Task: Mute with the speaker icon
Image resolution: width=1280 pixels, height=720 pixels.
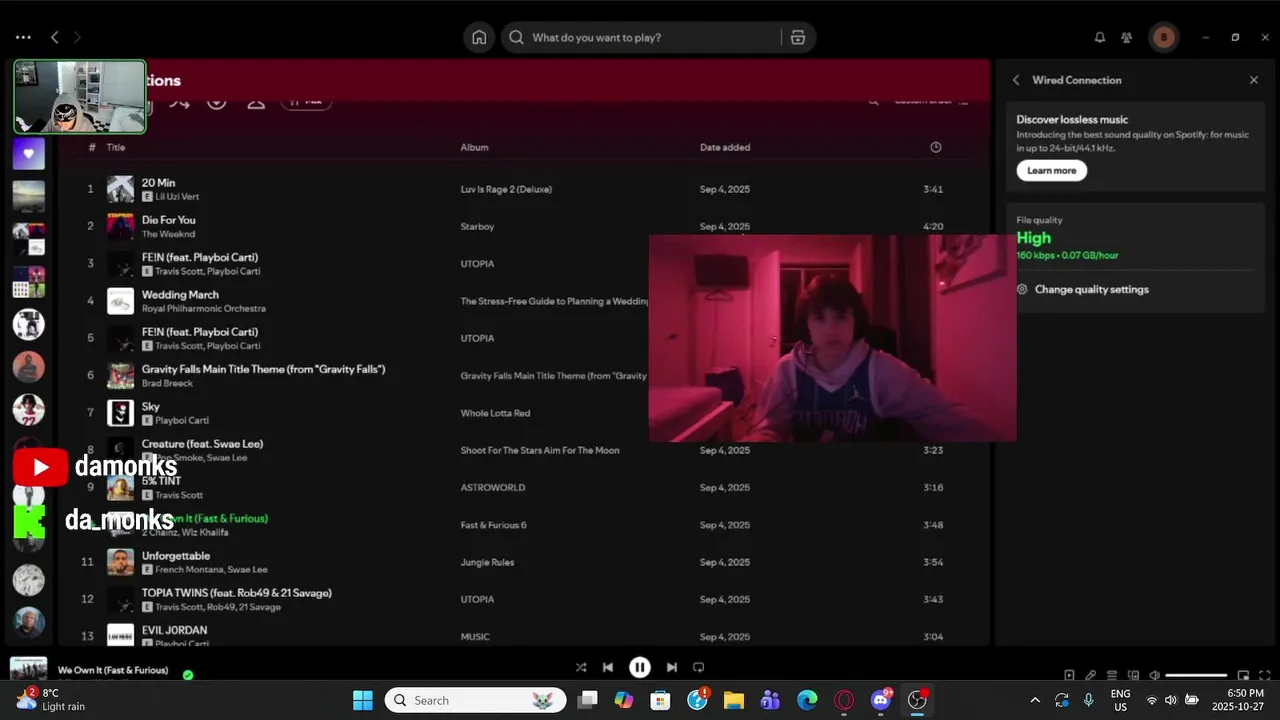Action: [x=1154, y=675]
